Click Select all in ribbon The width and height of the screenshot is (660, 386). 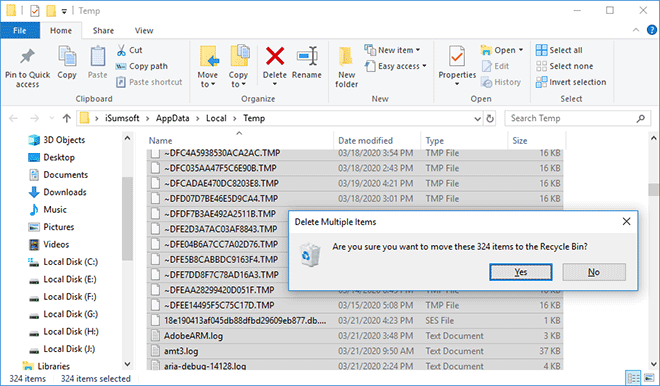click(559, 50)
